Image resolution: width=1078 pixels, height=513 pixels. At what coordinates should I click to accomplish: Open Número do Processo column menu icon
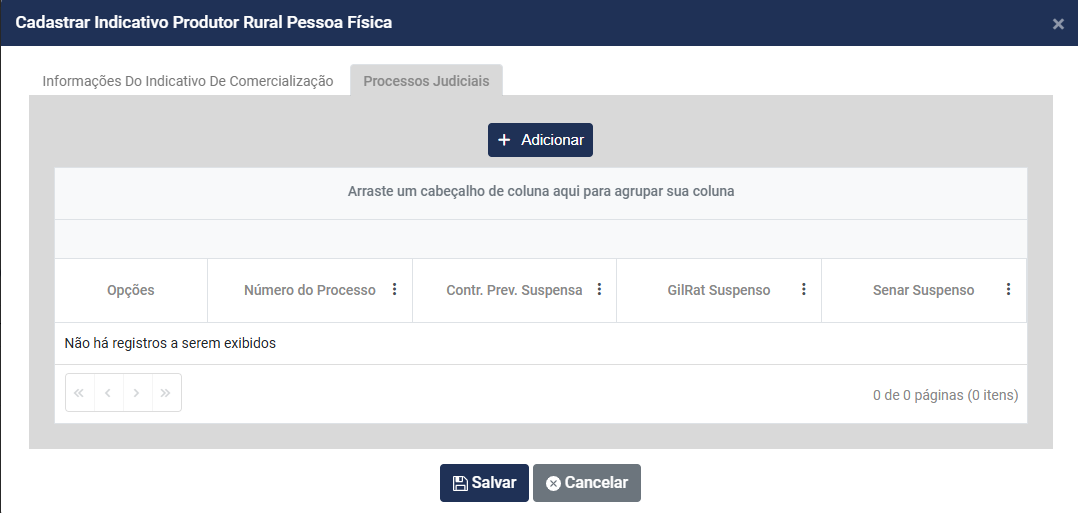[x=394, y=290]
